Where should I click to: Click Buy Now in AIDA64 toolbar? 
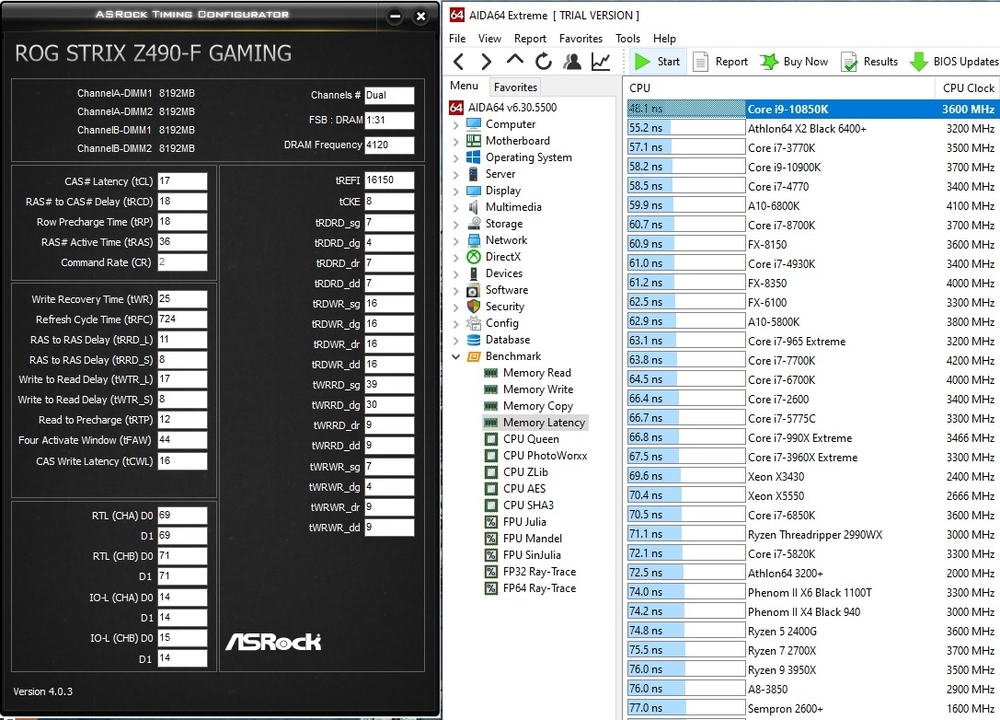pos(794,61)
